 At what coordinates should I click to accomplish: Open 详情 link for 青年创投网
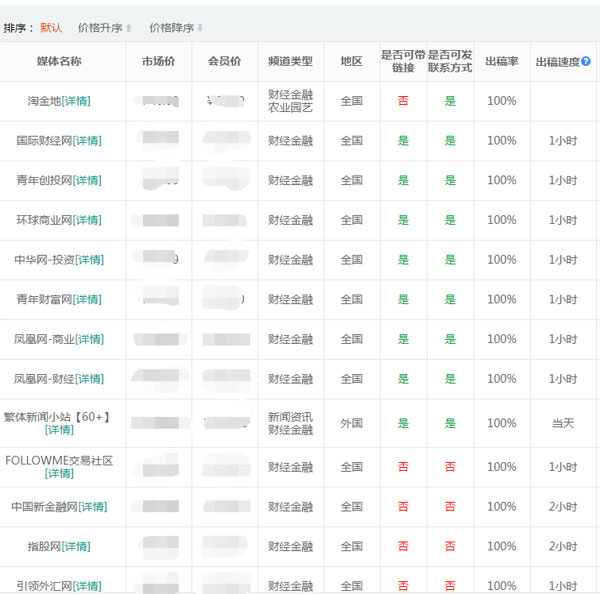pos(87,180)
